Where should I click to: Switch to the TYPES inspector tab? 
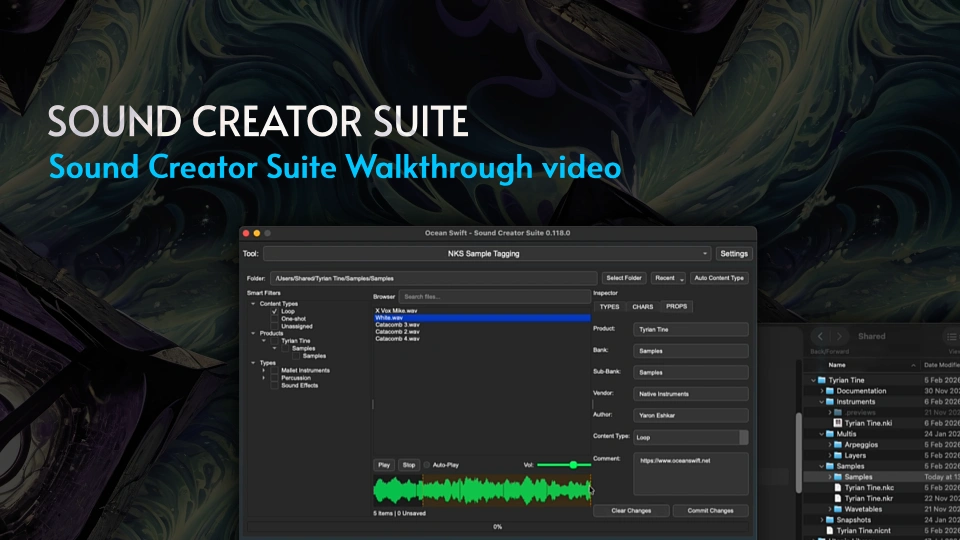pyautogui.click(x=609, y=307)
